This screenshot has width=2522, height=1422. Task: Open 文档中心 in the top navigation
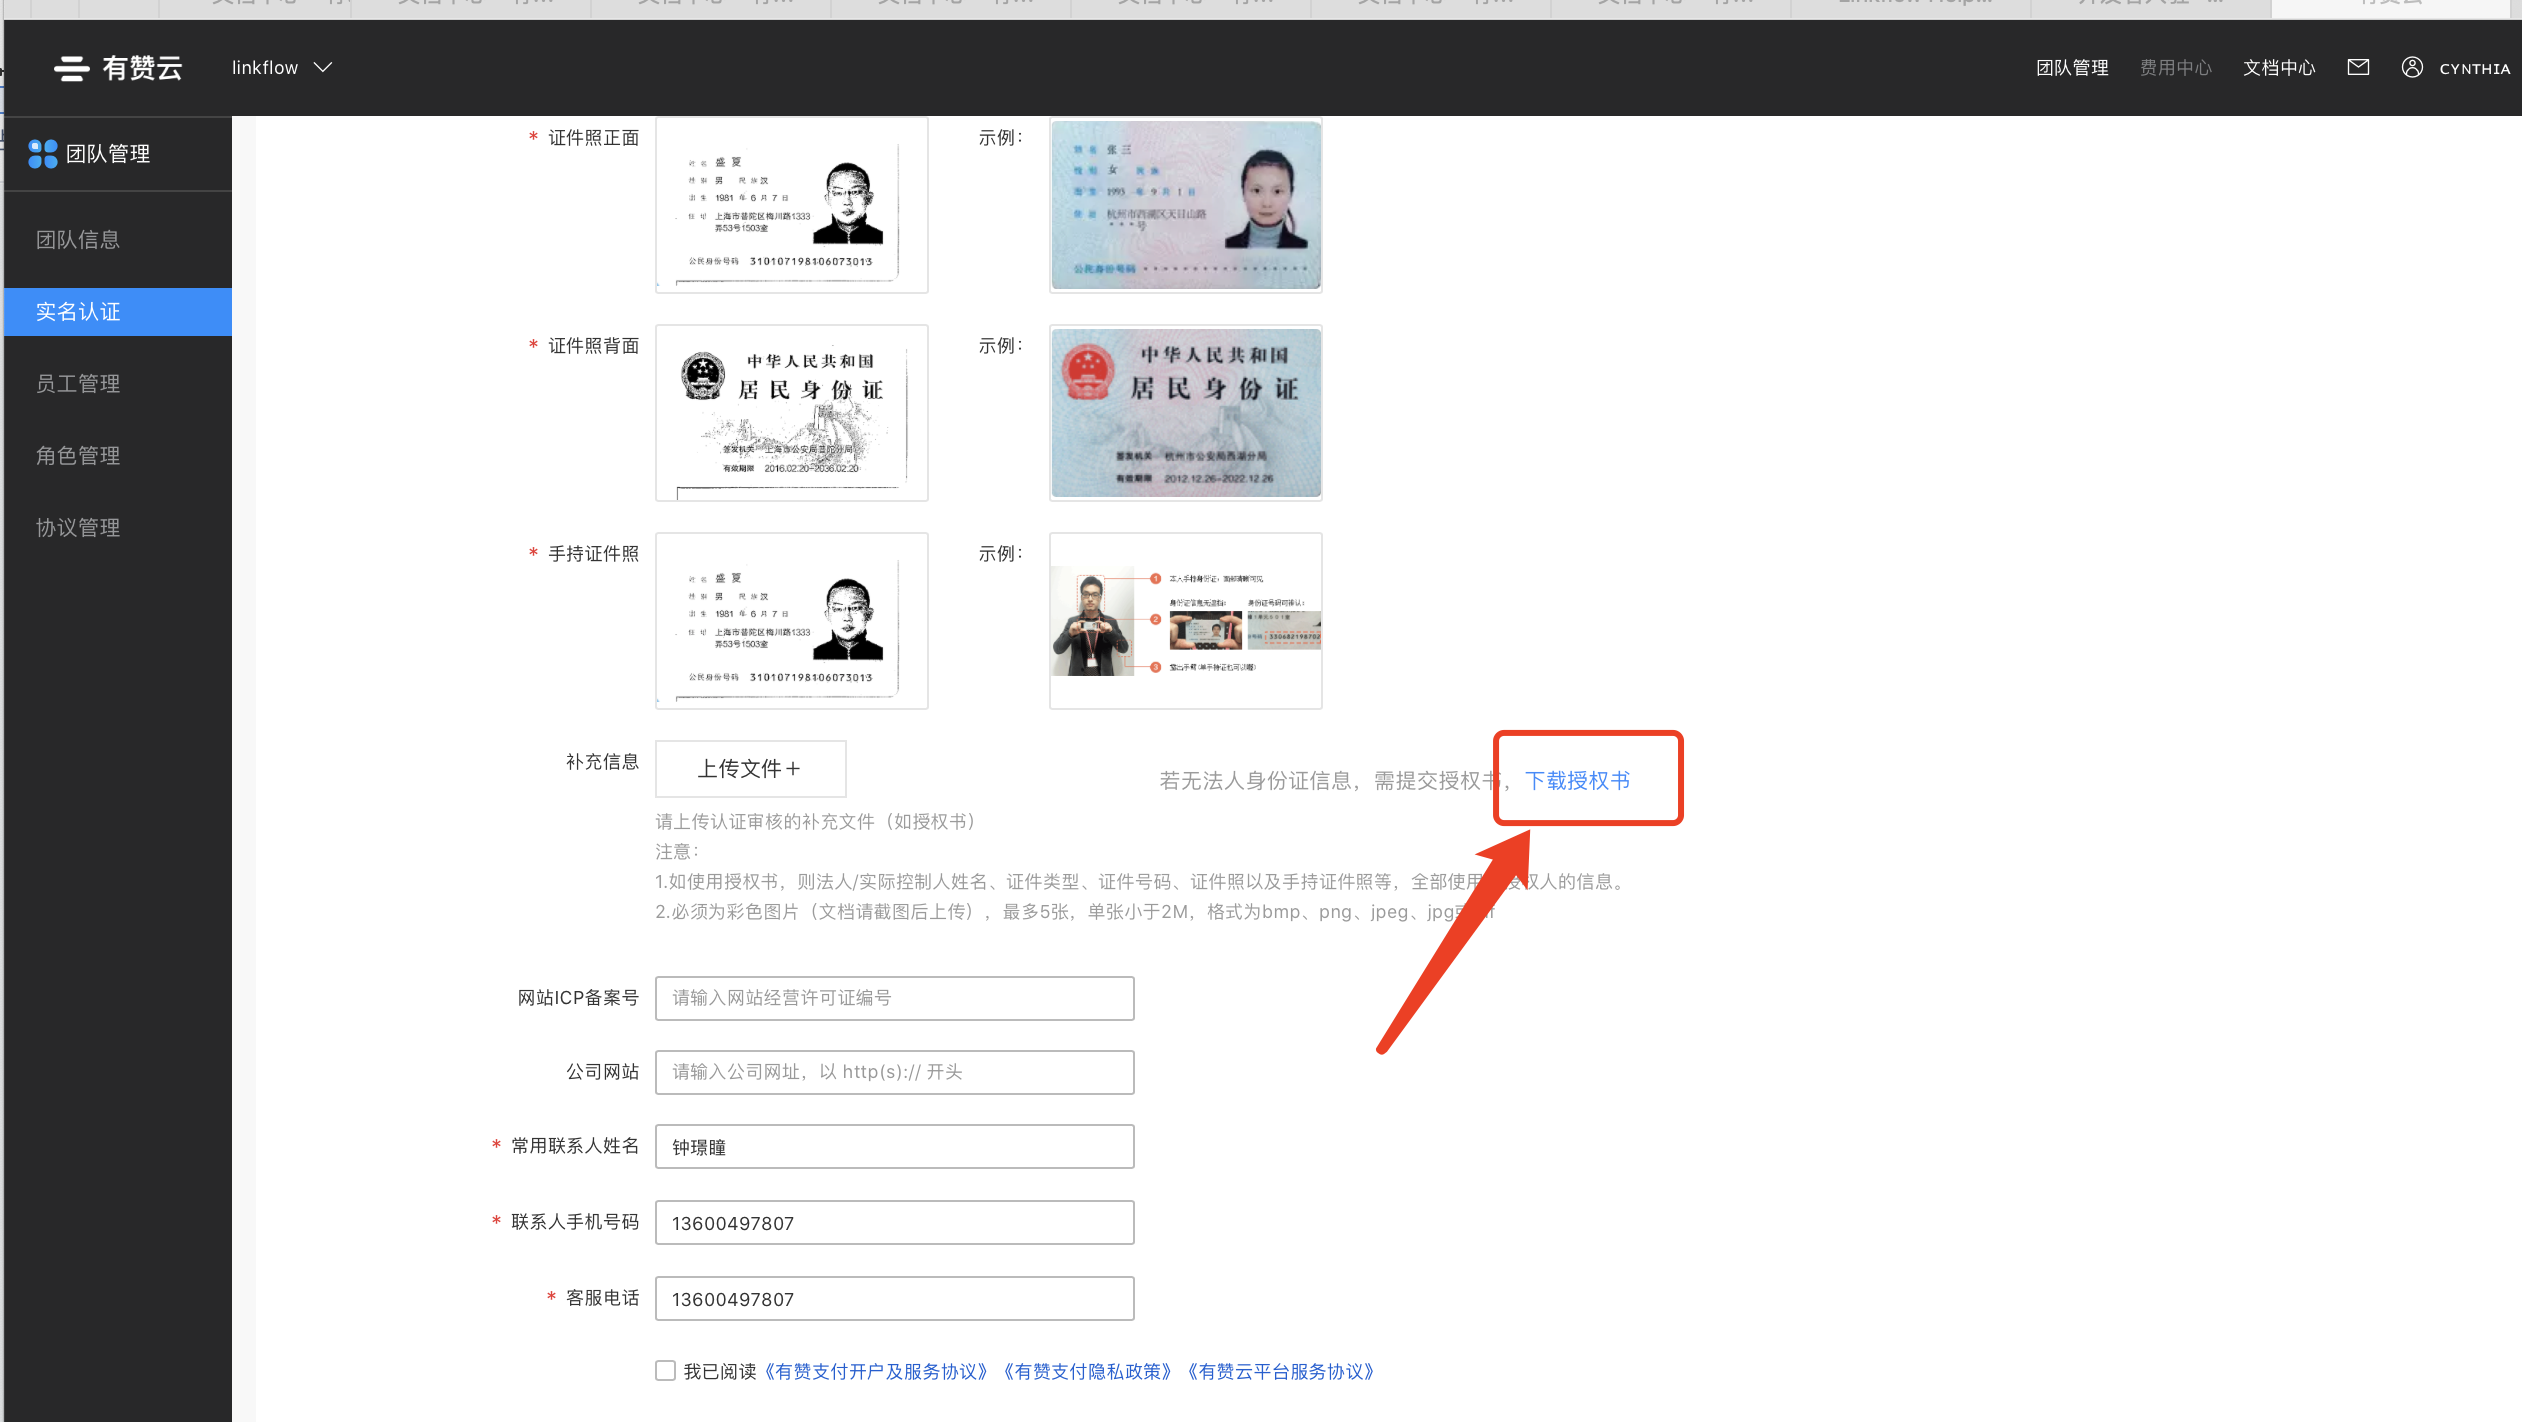[x=2278, y=68]
